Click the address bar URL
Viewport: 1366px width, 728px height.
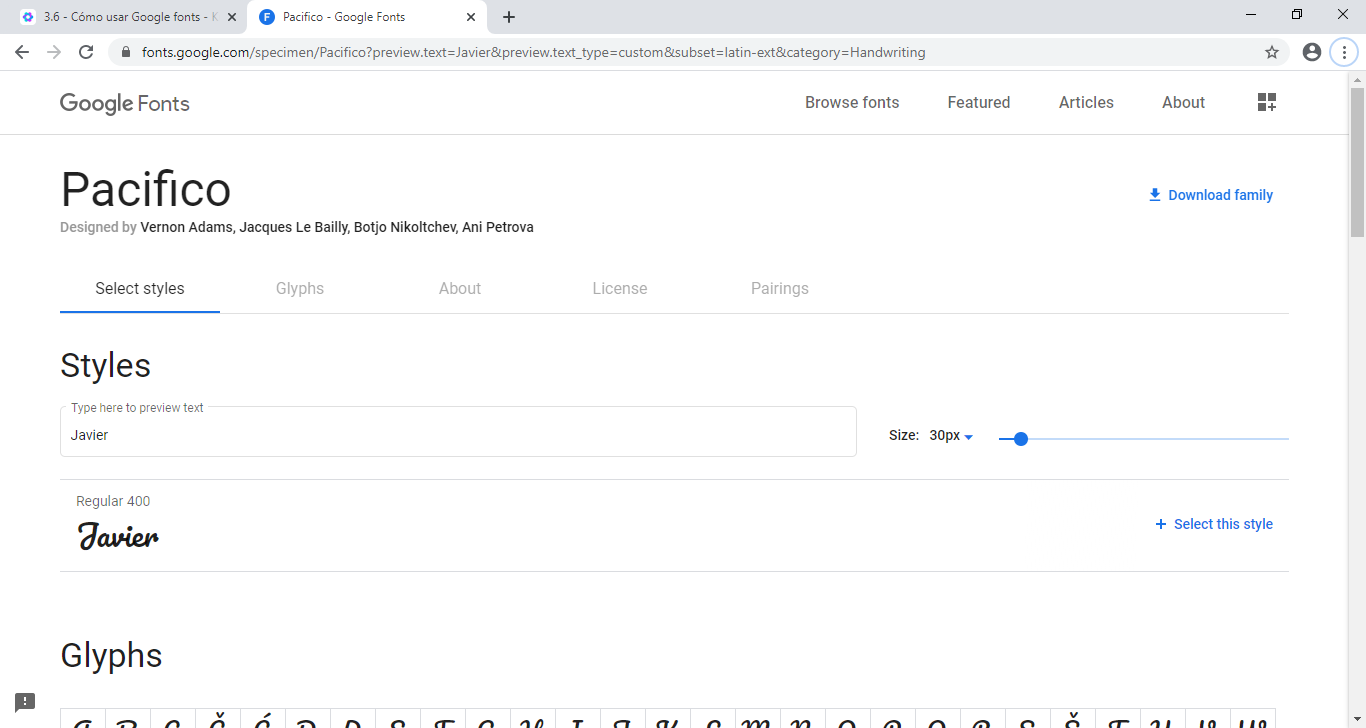pos(533,52)
